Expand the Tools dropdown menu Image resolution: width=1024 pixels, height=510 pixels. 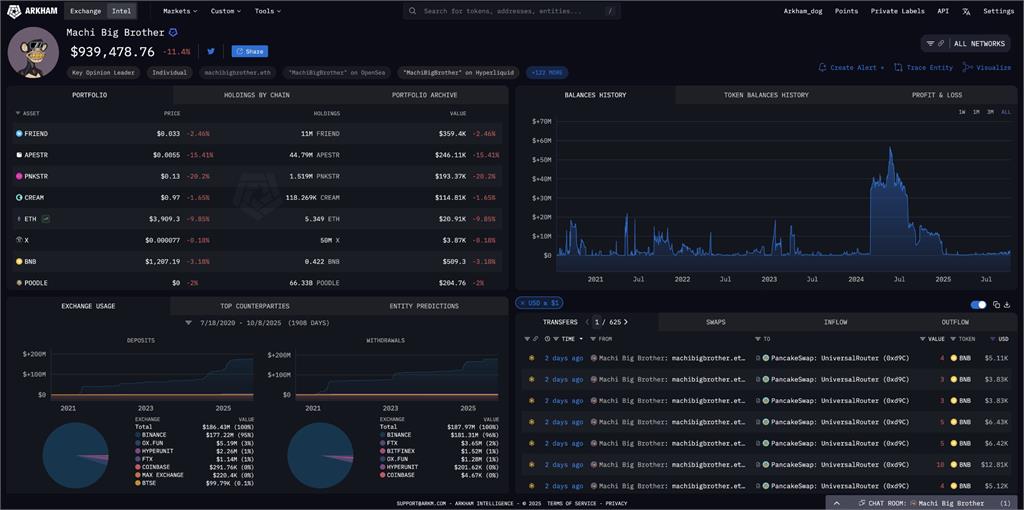pyautogui.click(x=267, y=11)
